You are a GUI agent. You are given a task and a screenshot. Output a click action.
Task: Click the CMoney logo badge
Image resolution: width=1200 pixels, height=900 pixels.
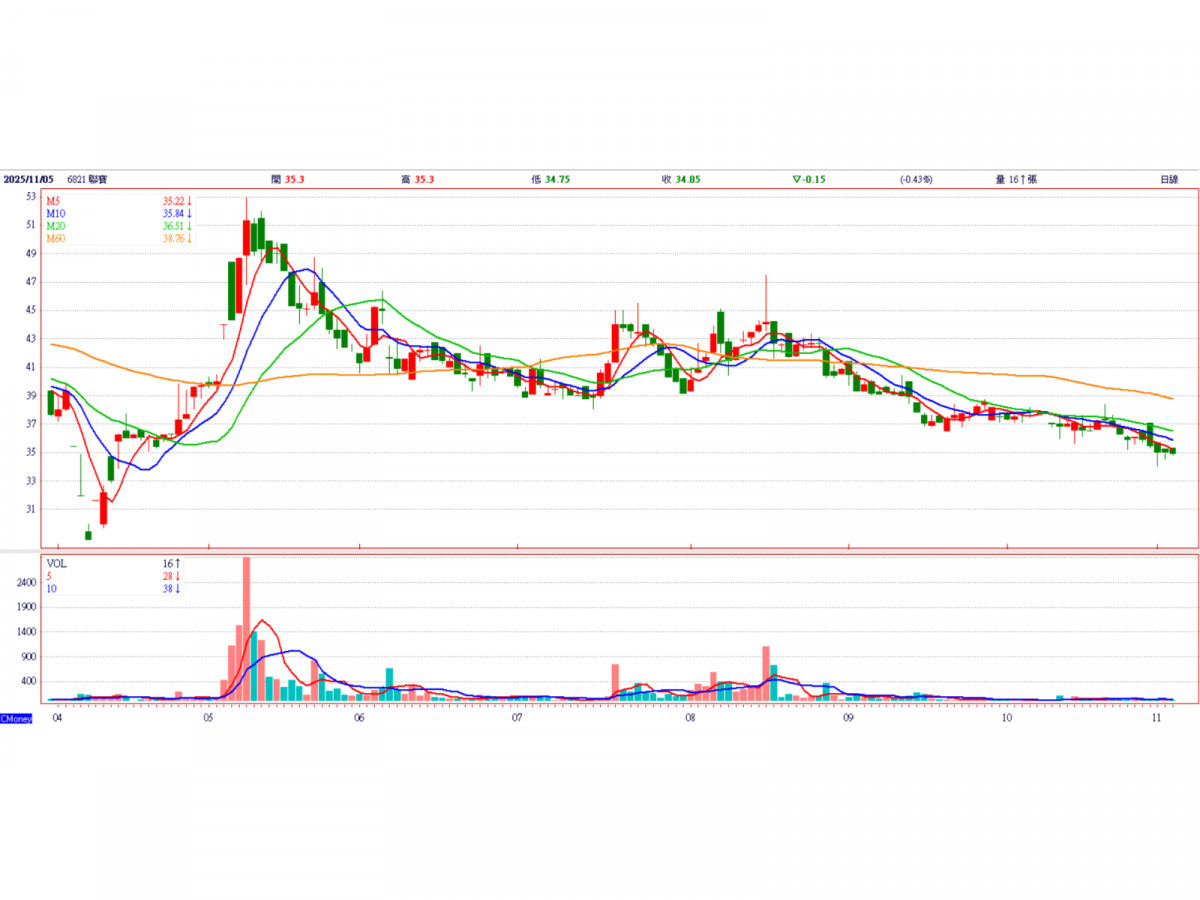point(16,718)
